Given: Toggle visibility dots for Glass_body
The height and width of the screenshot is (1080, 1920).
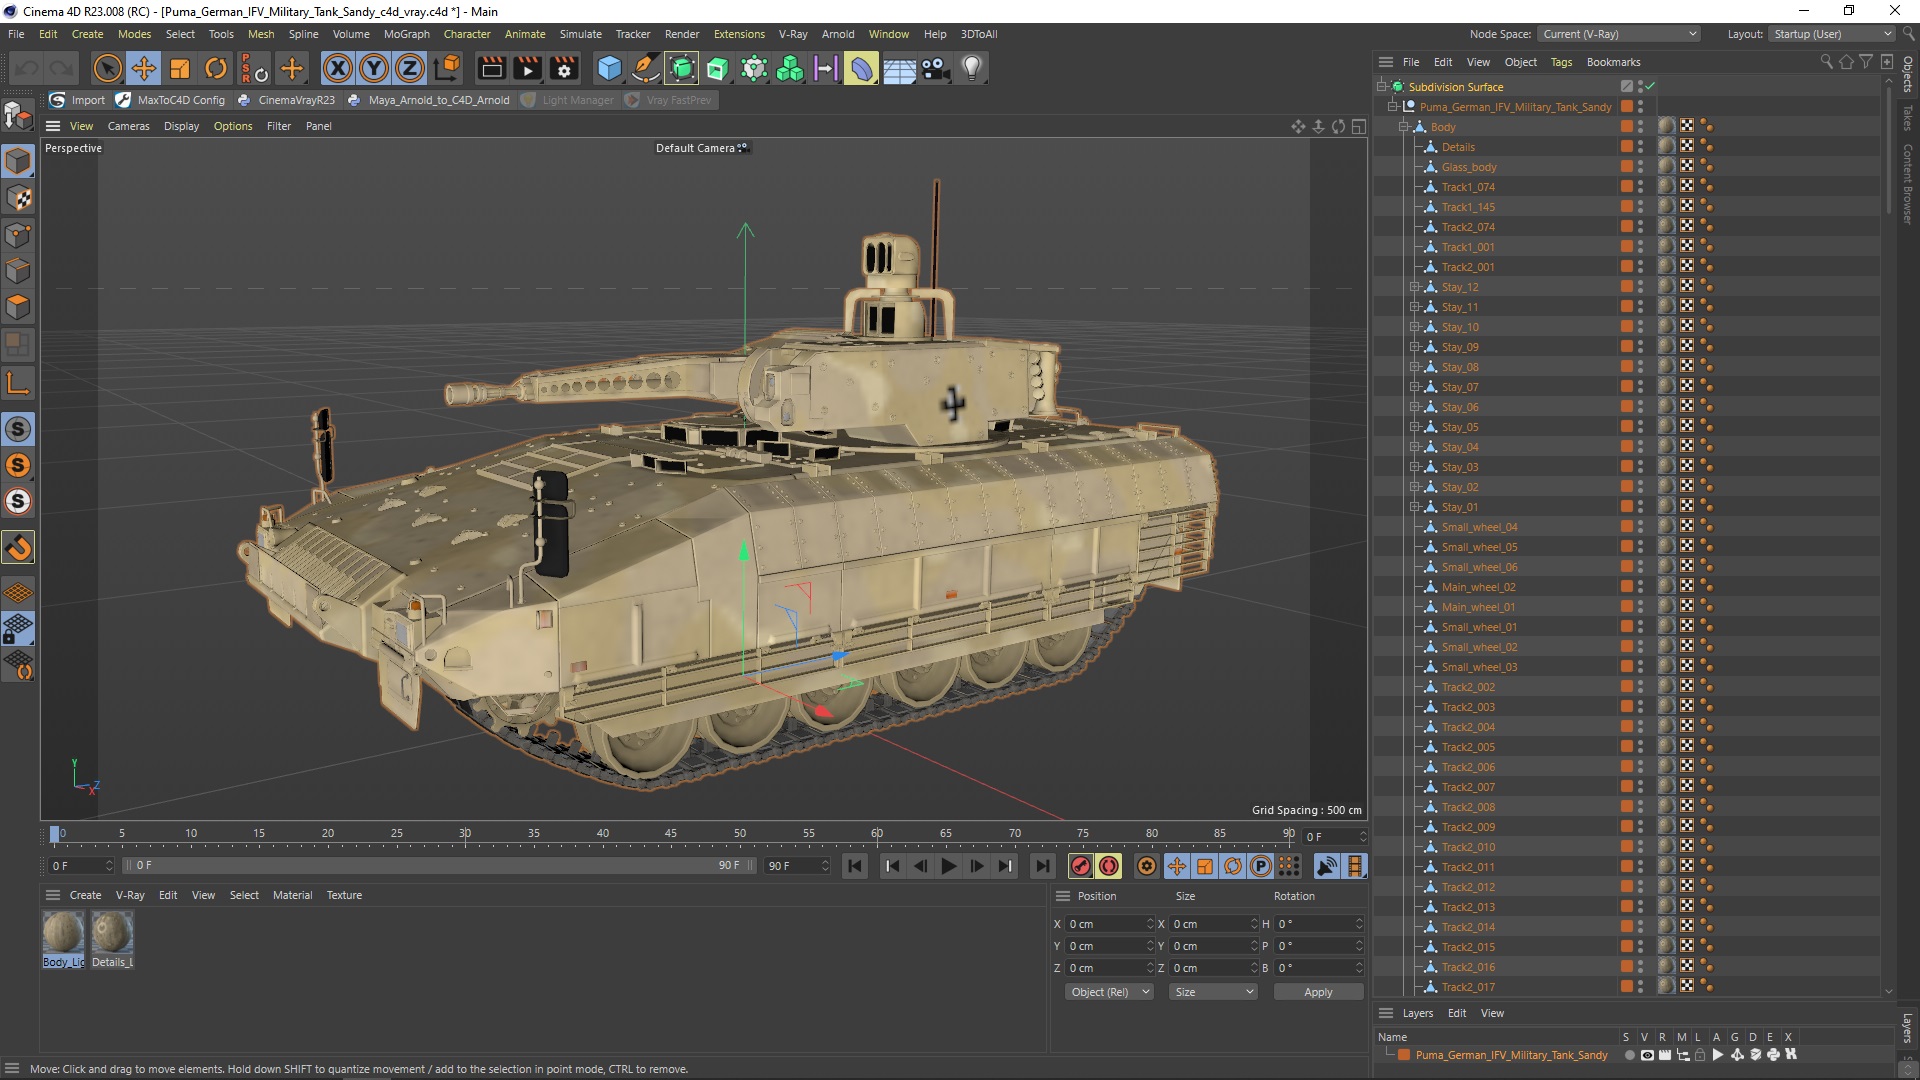Looking at the screenshot, I should (x=1640, y=166).
